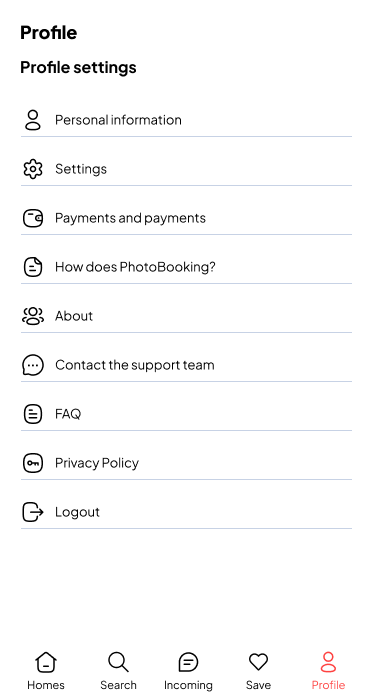372x700 pixels.
Task: Click the logout arrow icon
Action: [x=33, y=512]
